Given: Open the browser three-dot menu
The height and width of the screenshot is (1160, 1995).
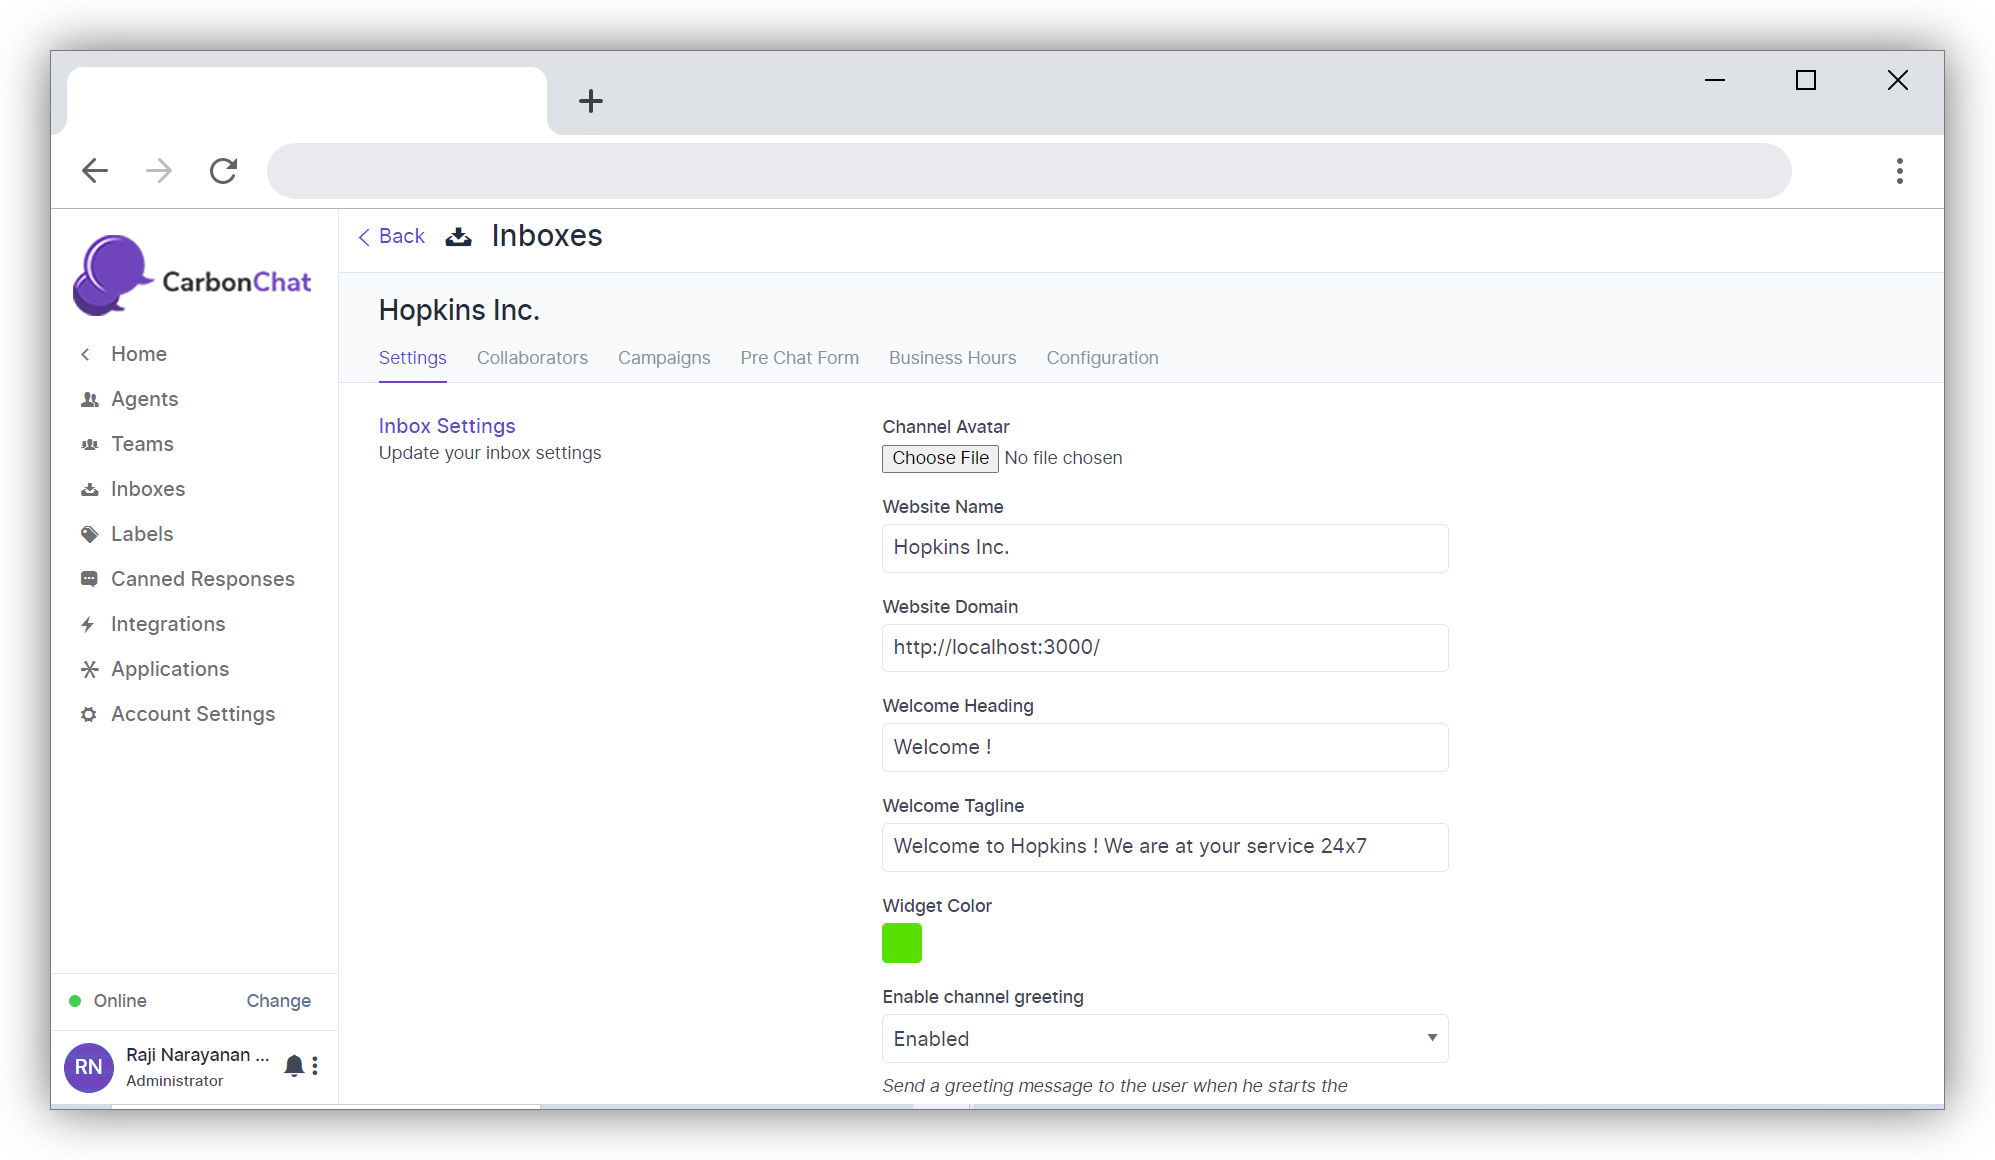Looking at the screenshot, I should click(x=1899, y=171).
